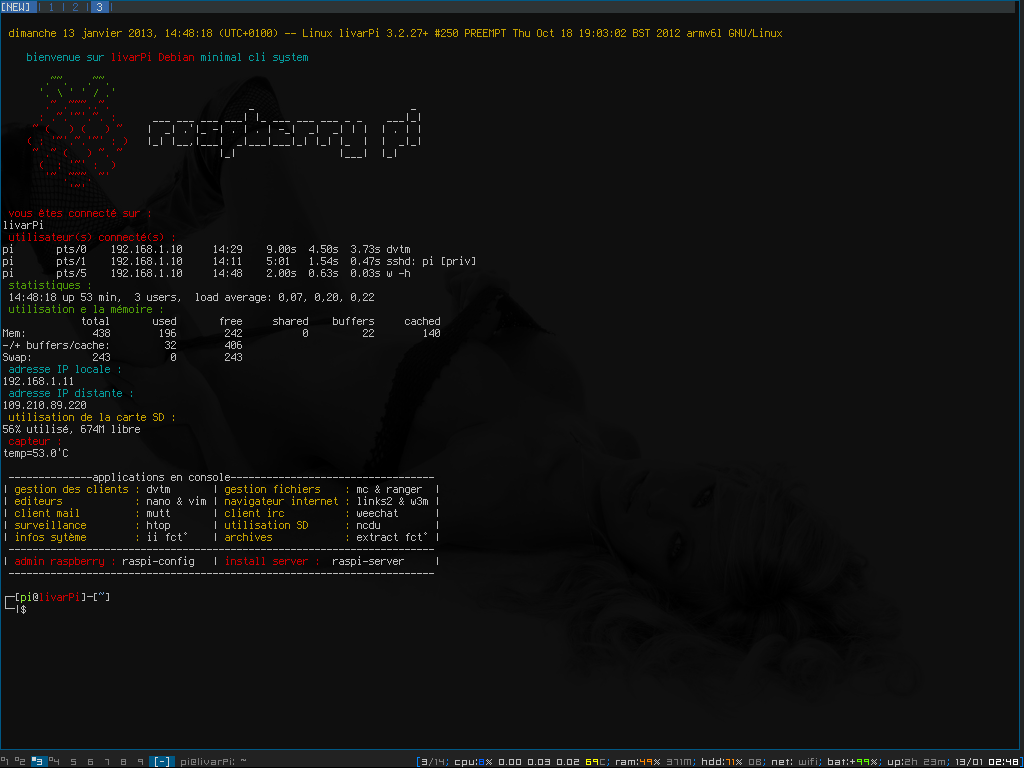Click window title pi@livarPi: ~ in bar
The image size is (1024, 768).
coord(213,761)
